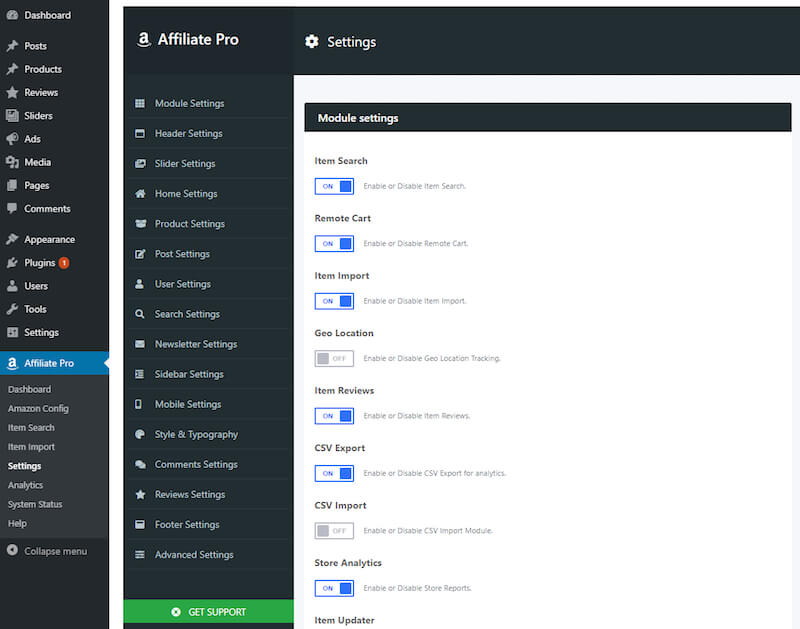Click the Mobile Settings phone icon
The width and height of the screenshot is (800, 629).
pos(140,404)
